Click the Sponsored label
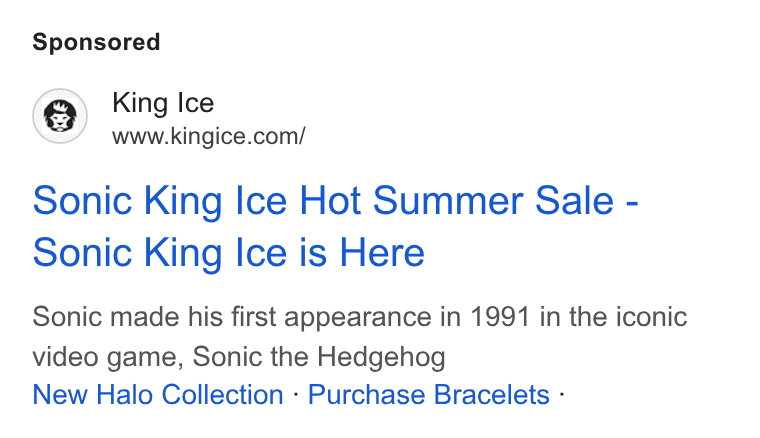760x438 pixels. (x=96, y=42)
